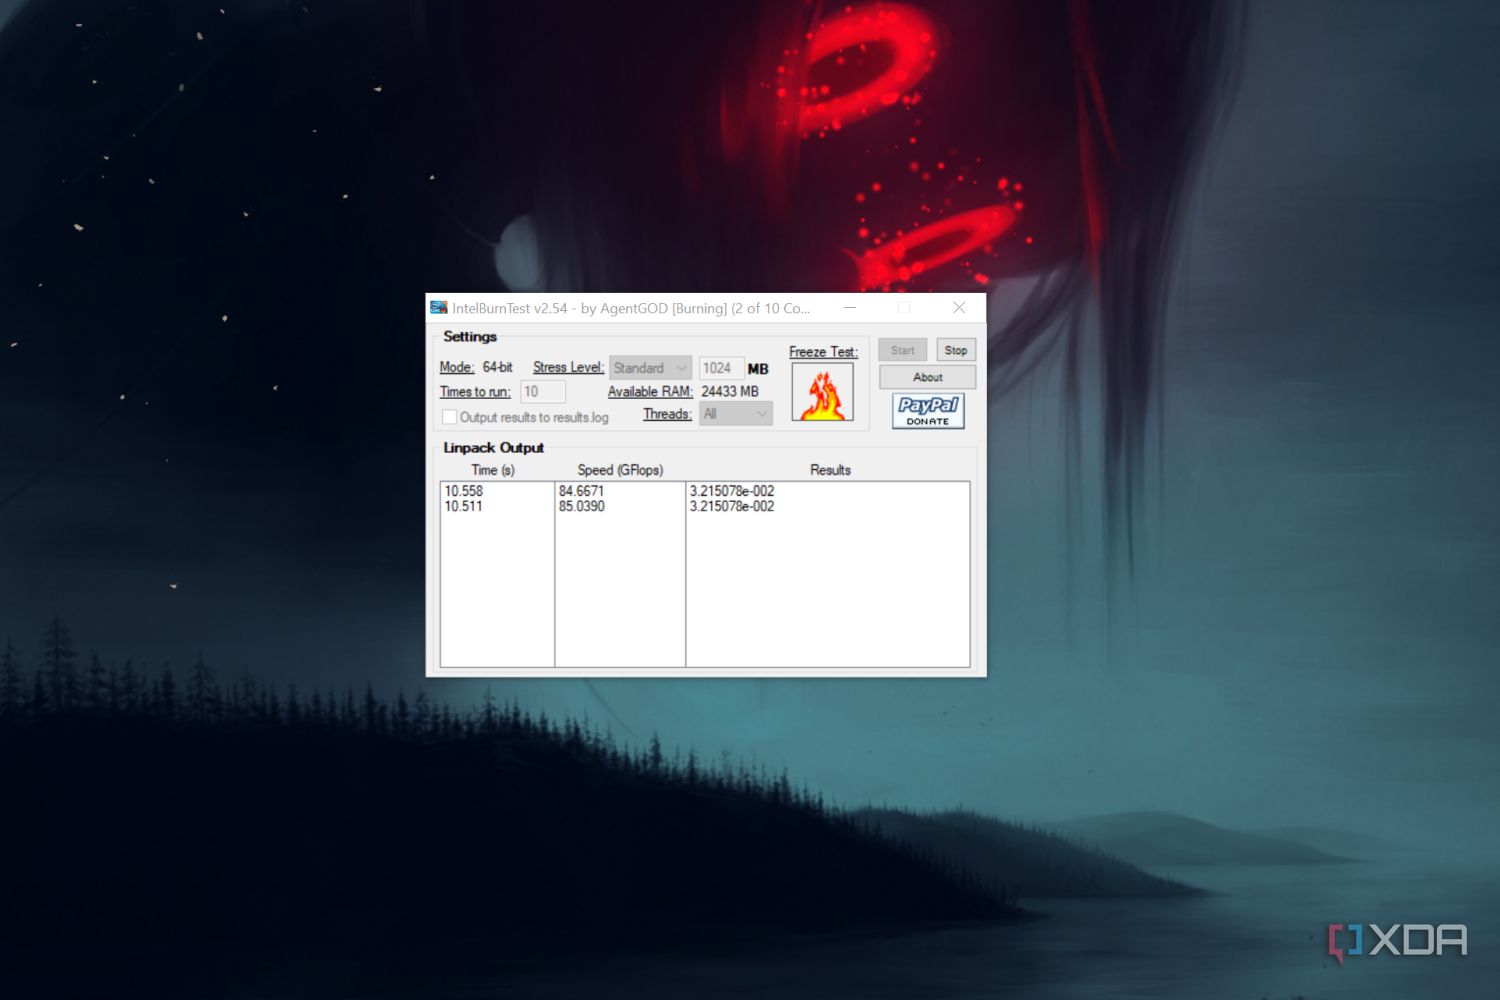1500x1000 pixels.
Task: Click the IntelBurnTest icon in the title bar
Action: click(438, 308)
